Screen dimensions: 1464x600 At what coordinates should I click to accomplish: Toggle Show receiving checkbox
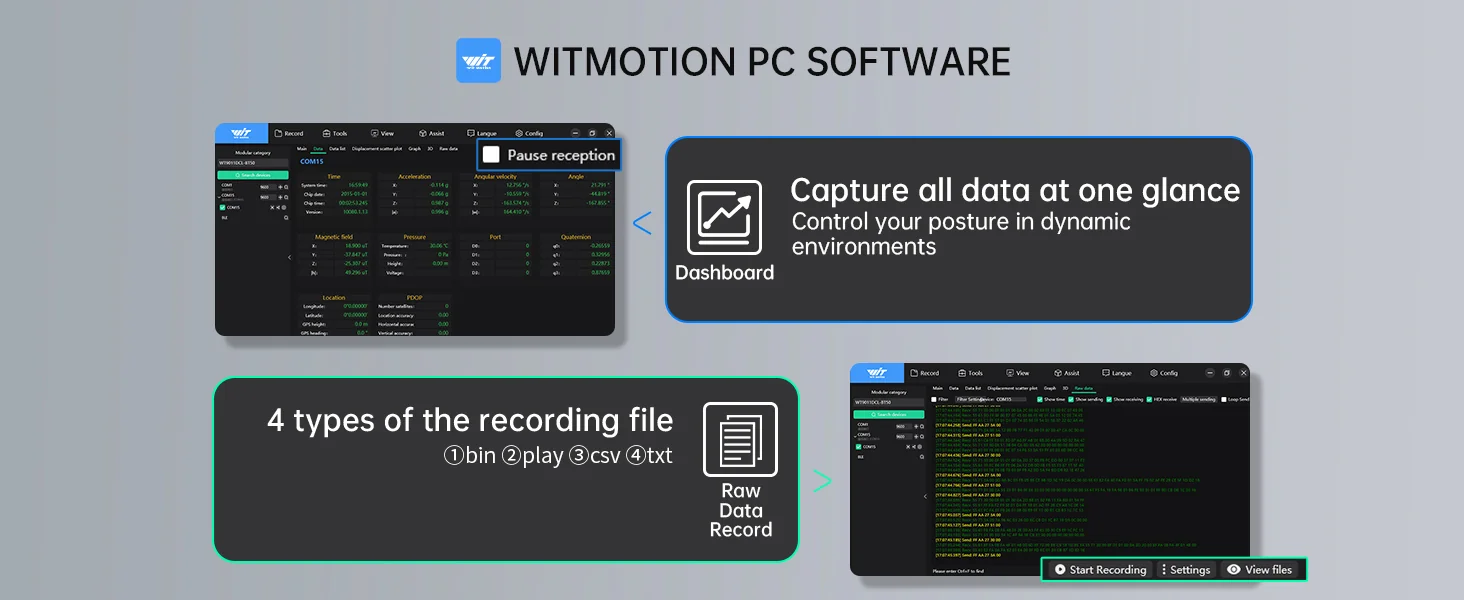[1109, 399]
